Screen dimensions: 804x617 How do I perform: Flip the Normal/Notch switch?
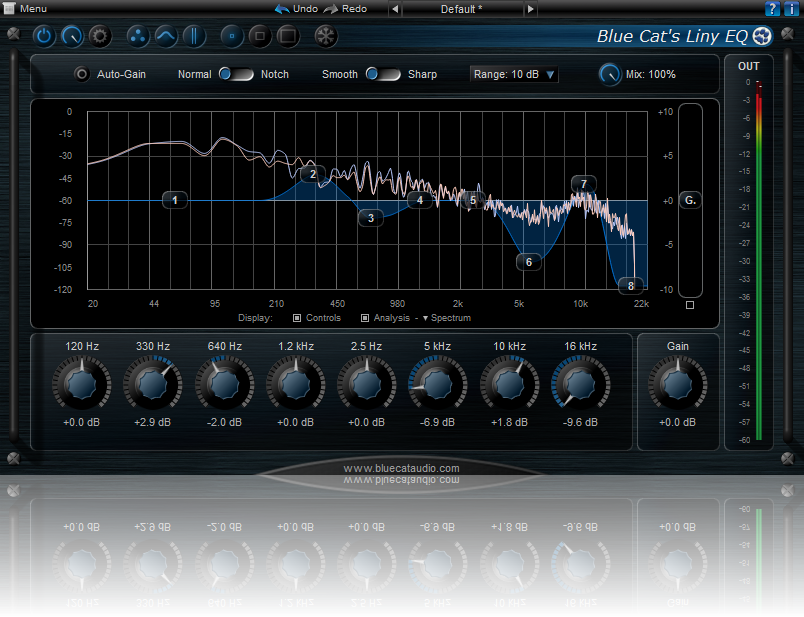click(x=236, y=74)
